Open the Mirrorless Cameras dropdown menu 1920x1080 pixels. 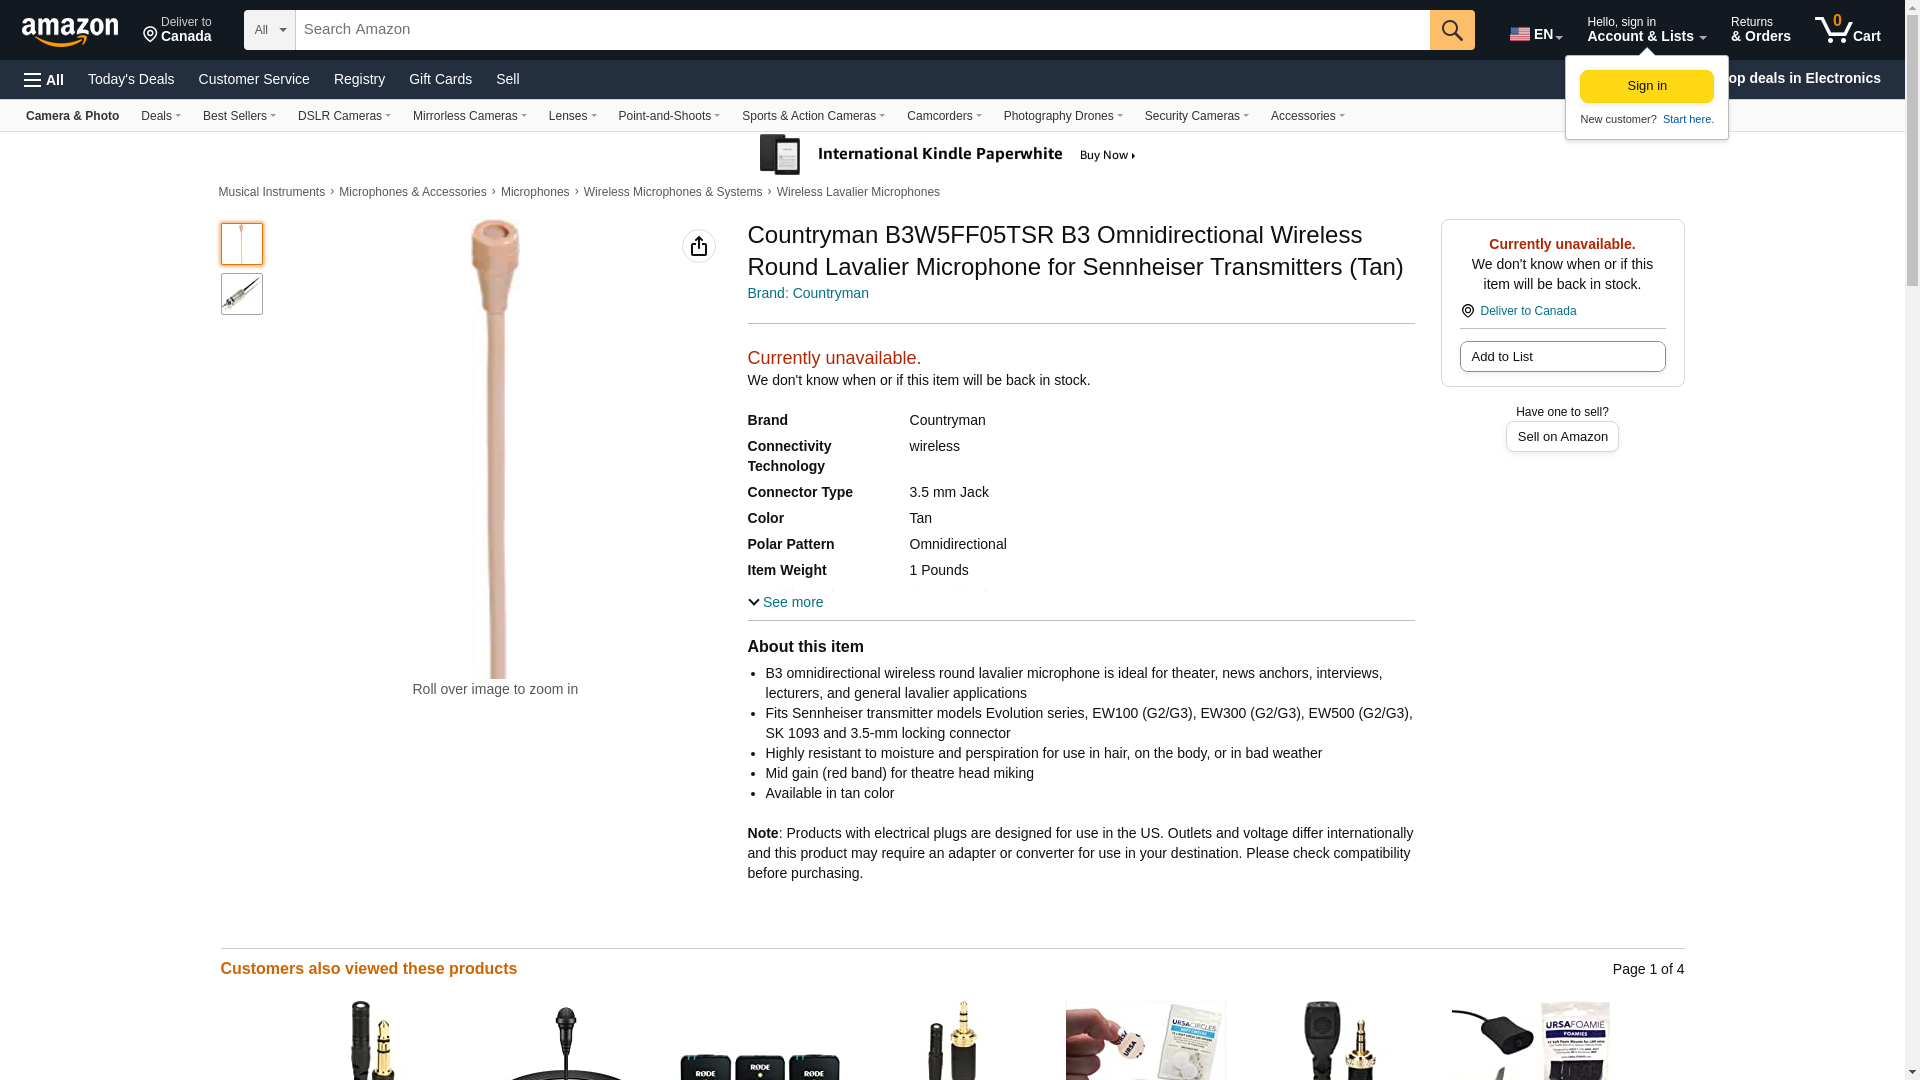[469, 116]
